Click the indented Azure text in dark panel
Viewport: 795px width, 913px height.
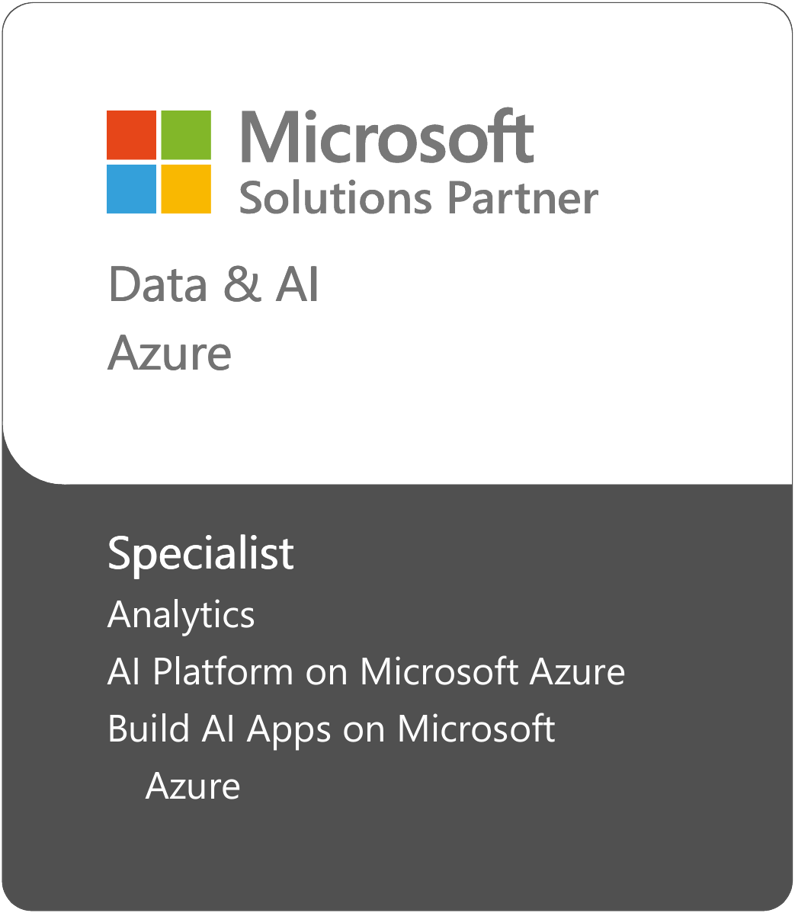tap(193, 786)
